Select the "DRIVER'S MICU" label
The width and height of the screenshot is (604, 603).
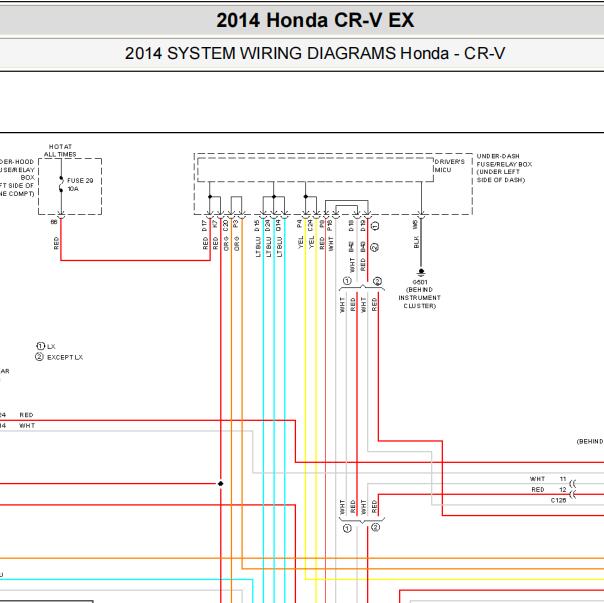point(450,166)
